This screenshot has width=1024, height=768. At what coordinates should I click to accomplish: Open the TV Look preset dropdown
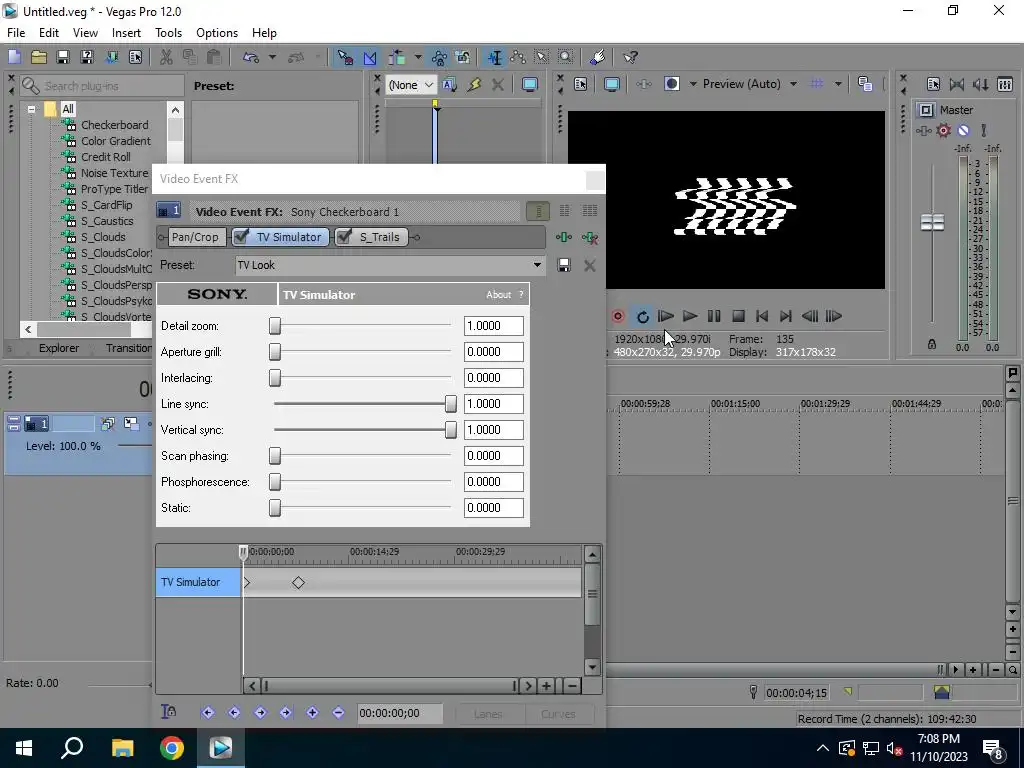pos(536,265)
